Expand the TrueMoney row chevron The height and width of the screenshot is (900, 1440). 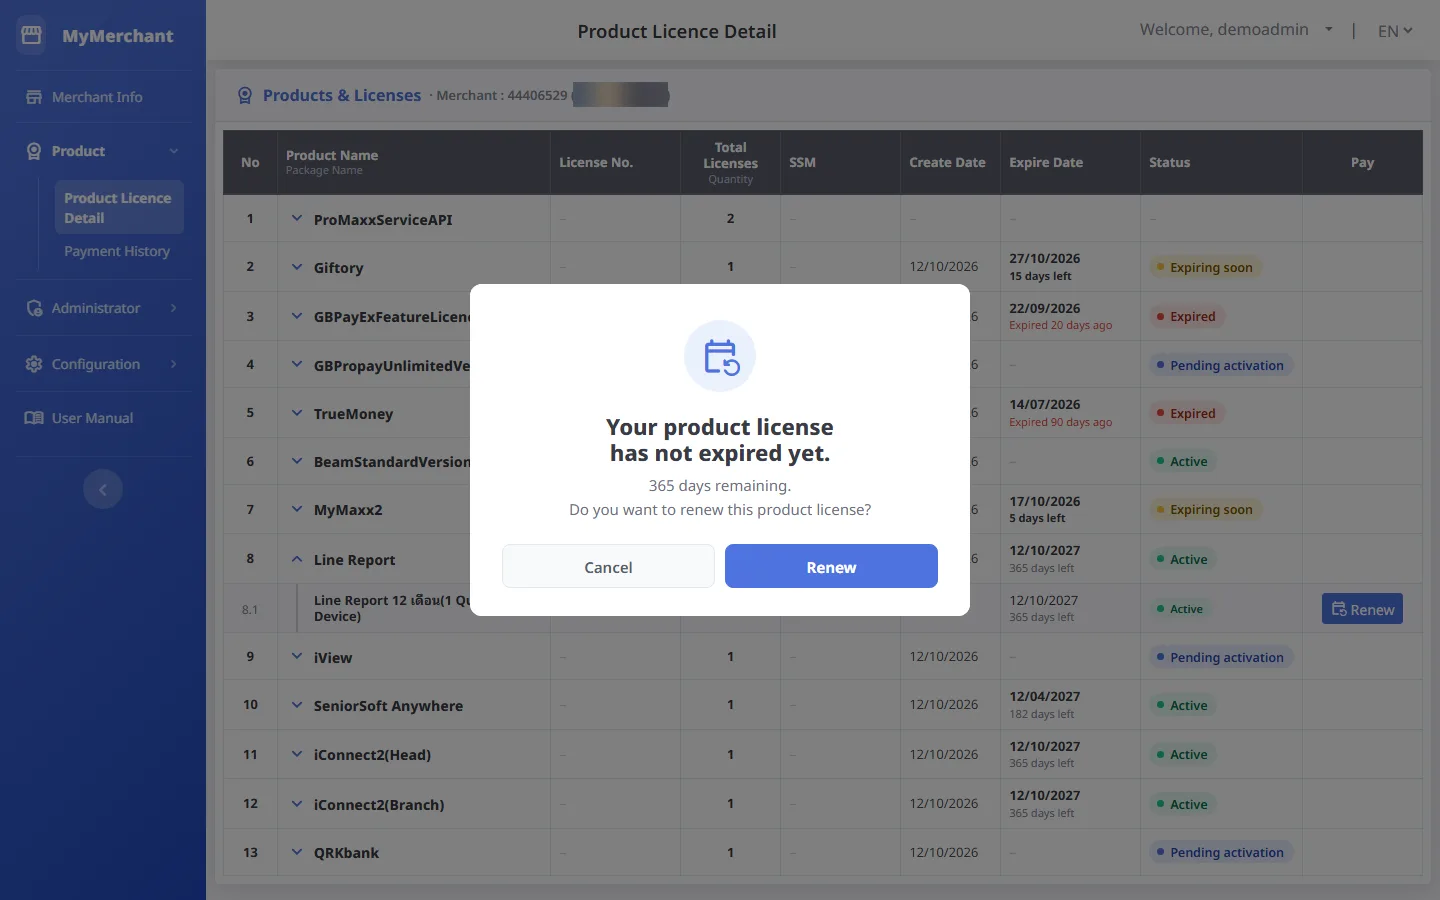[297, 413]
